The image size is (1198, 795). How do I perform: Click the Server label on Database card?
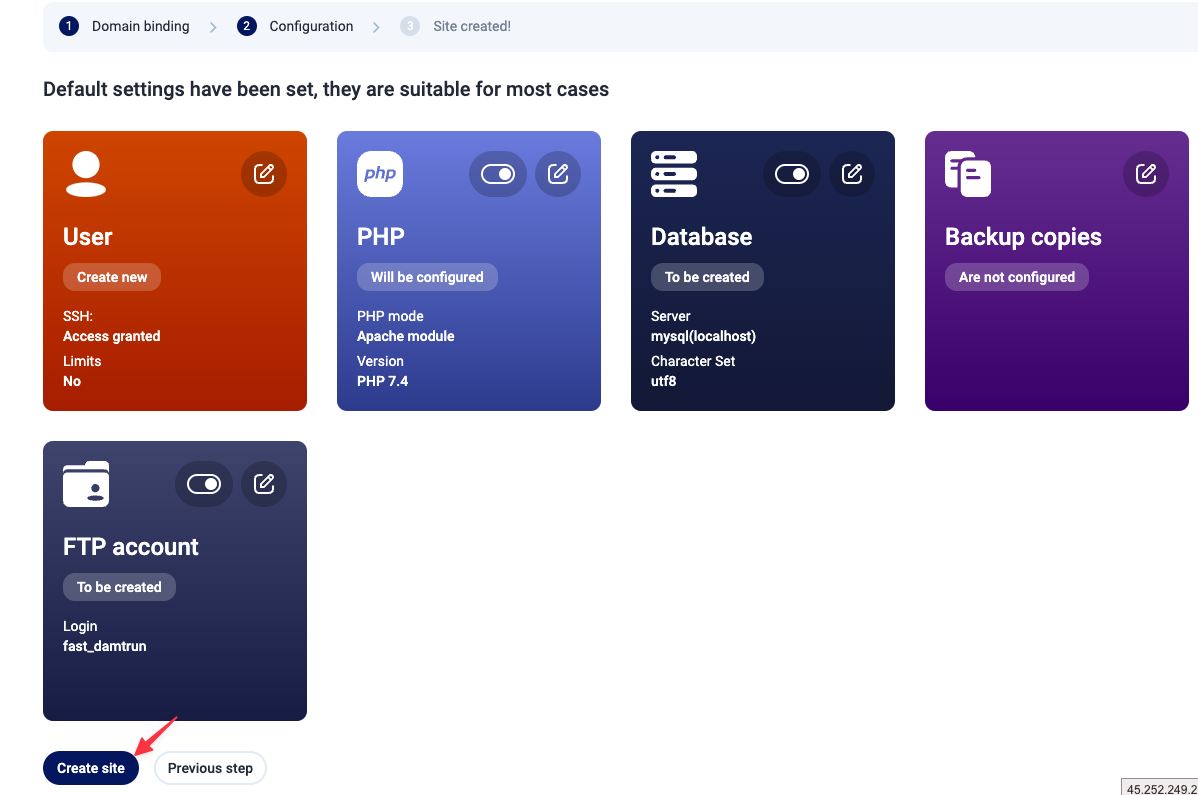671,316
